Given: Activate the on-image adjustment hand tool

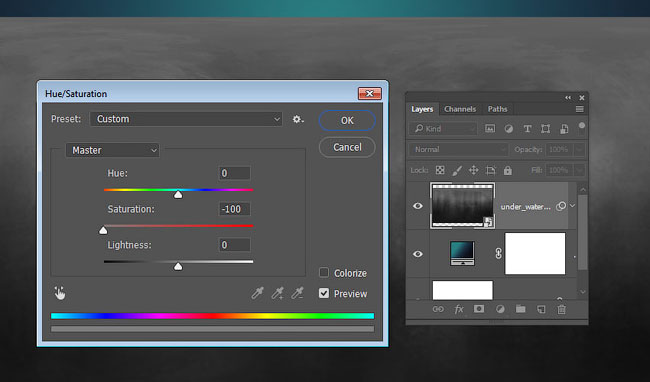Looking at the screenshot, I should point(60,293).
